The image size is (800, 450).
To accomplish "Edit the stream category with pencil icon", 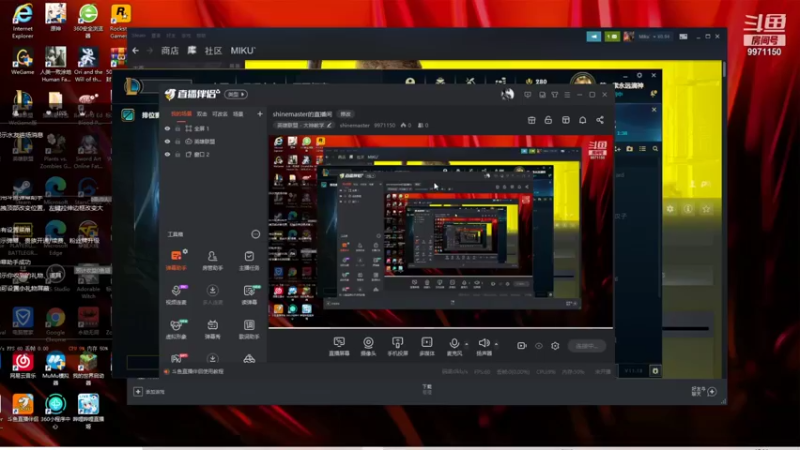I will pyautogui.click(x=330, y=125).
